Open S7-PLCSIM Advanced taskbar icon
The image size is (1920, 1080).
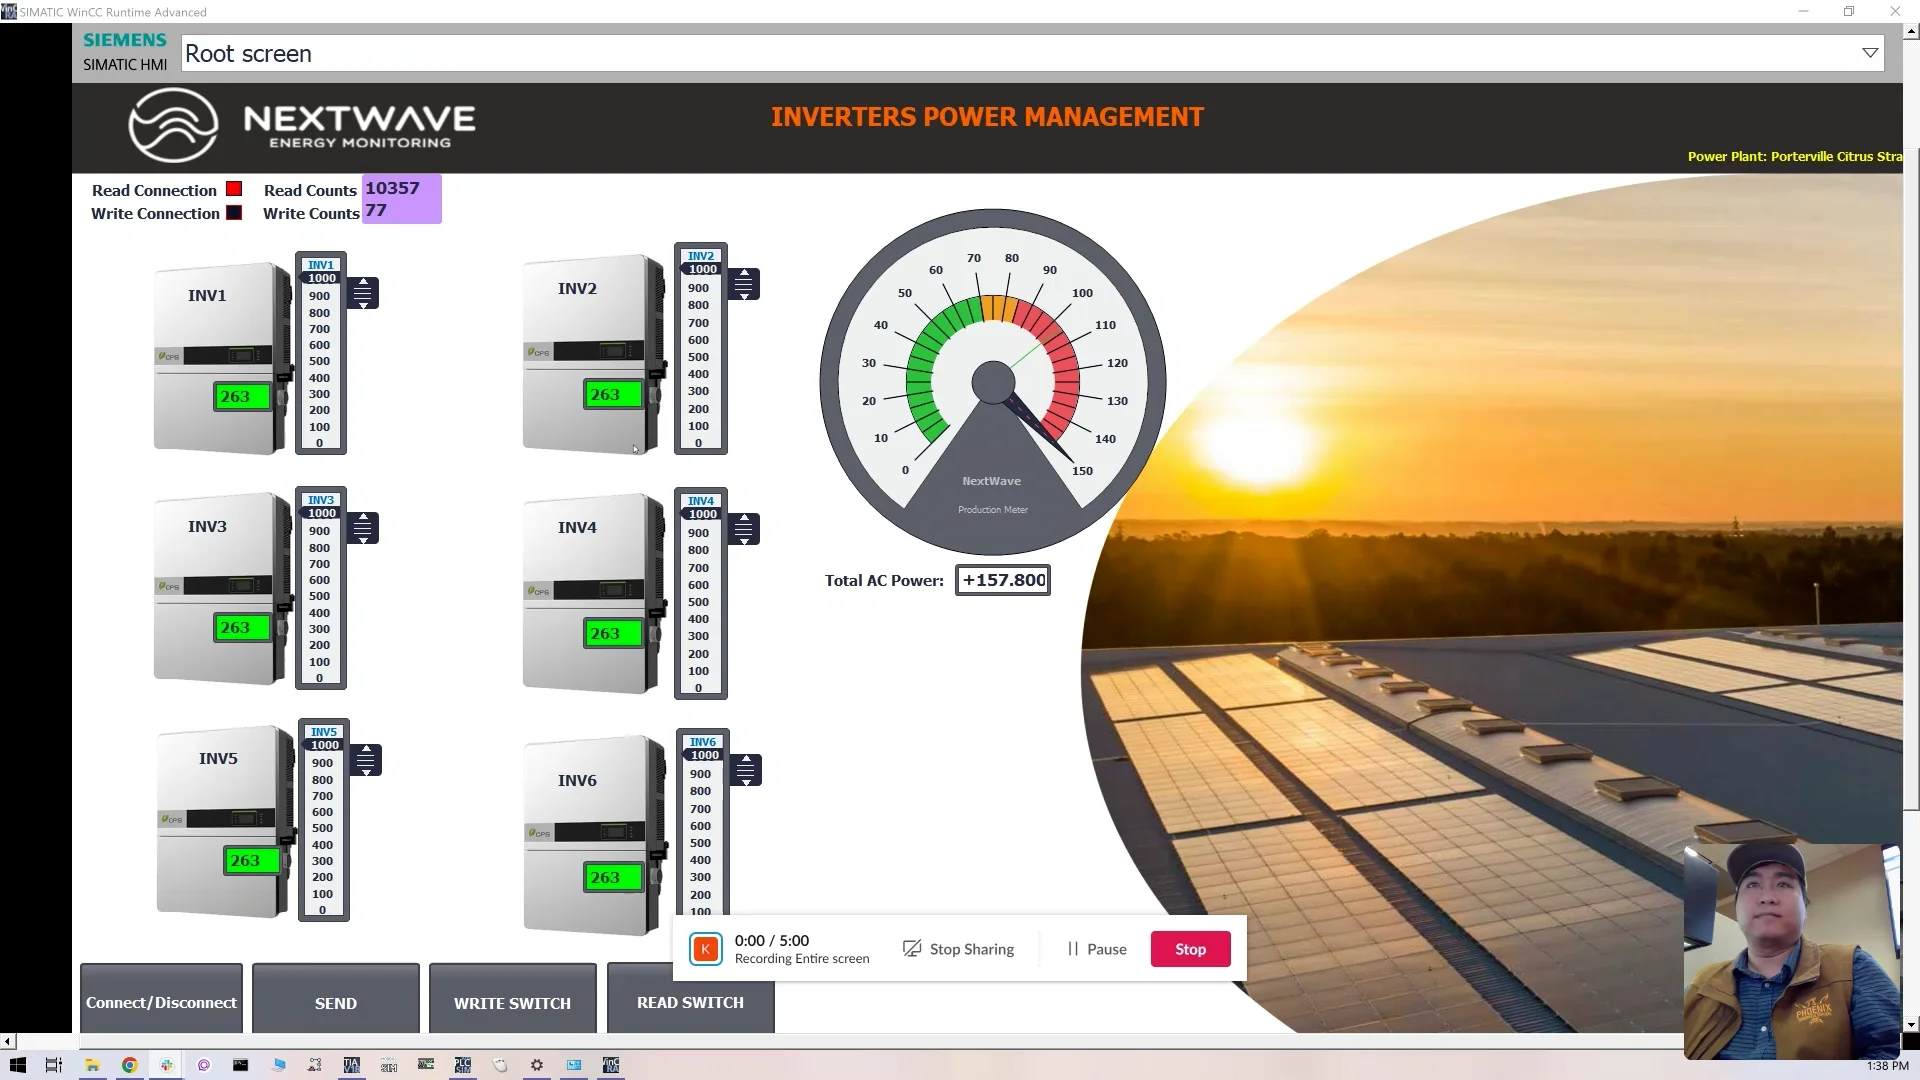[426, 1065]
